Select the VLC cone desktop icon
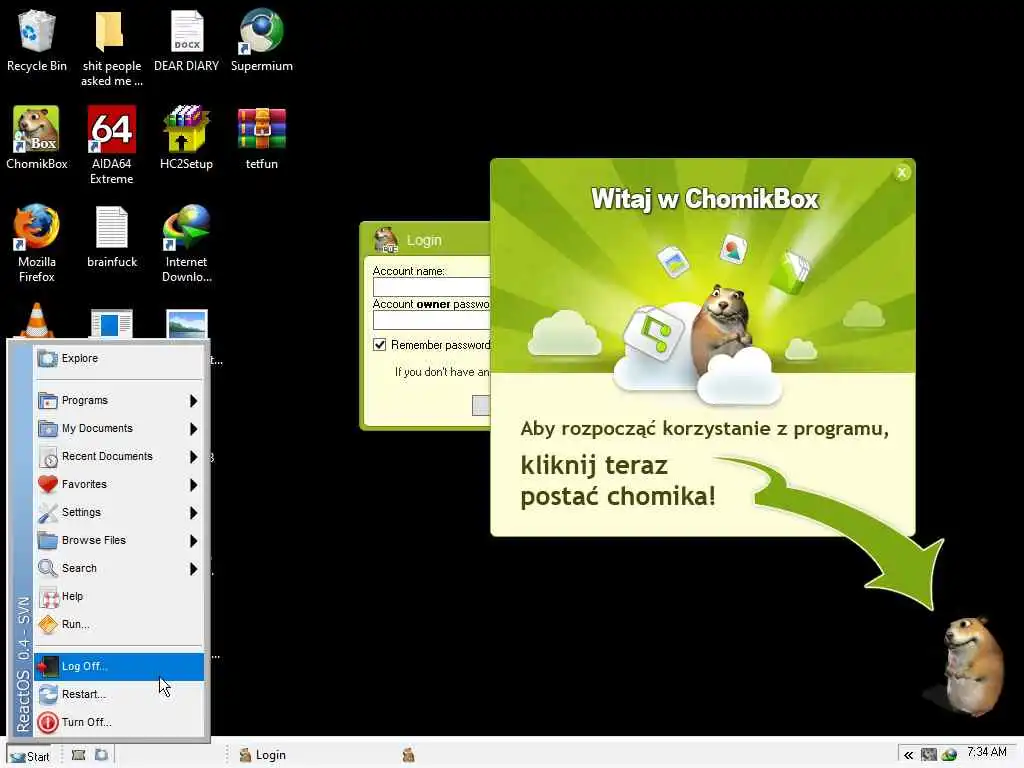Screen dimensions: 1024x768 [37, 321]
